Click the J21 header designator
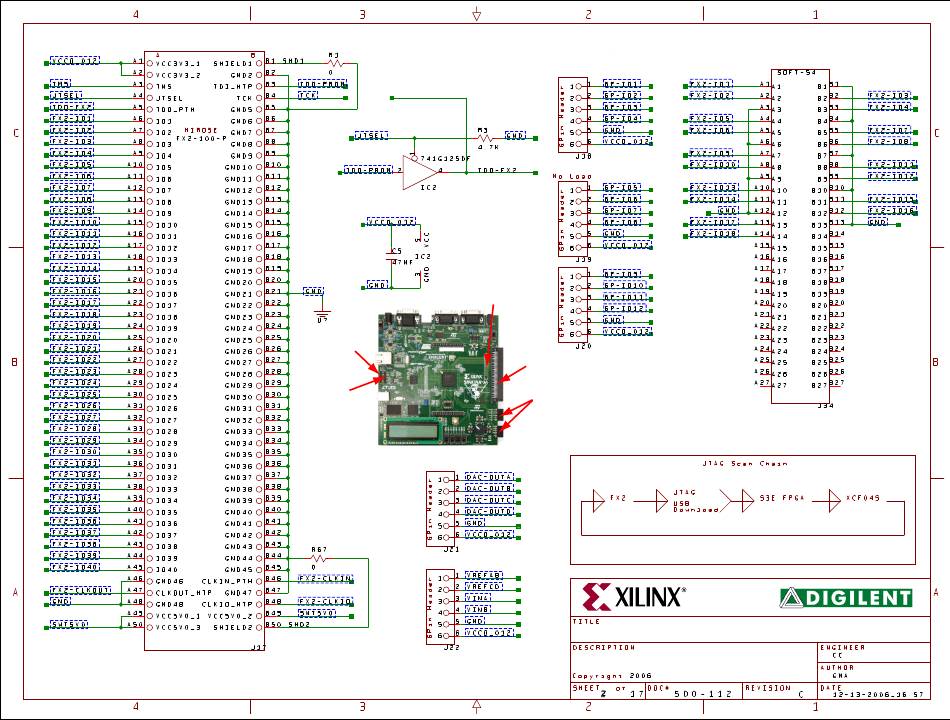This screenshot has height=720, width=950. tap(451, 549)
